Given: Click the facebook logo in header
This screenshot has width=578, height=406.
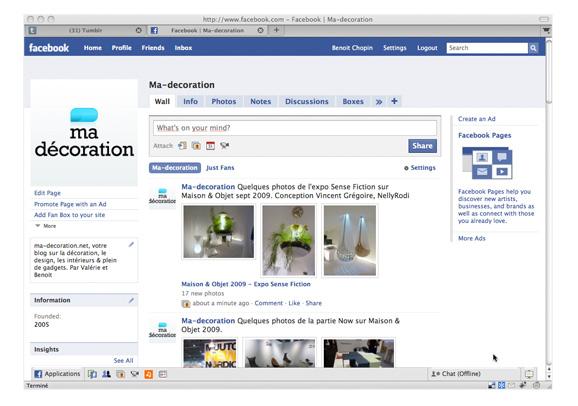Looking at the screenshot, I should (49, 48).
